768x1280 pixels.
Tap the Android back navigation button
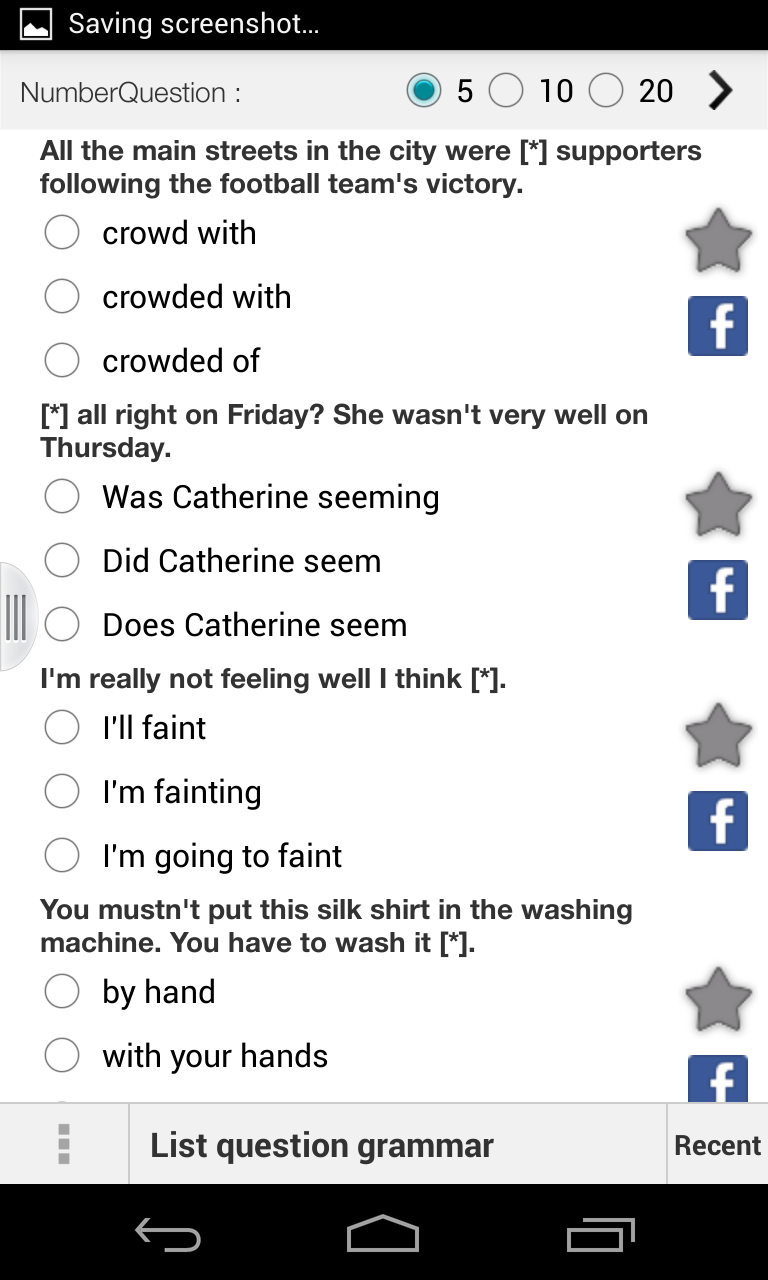coord(168,1235)
